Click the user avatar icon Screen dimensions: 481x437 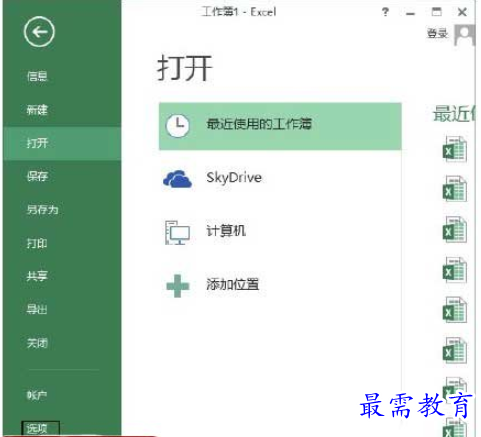[x=465, y=35]
